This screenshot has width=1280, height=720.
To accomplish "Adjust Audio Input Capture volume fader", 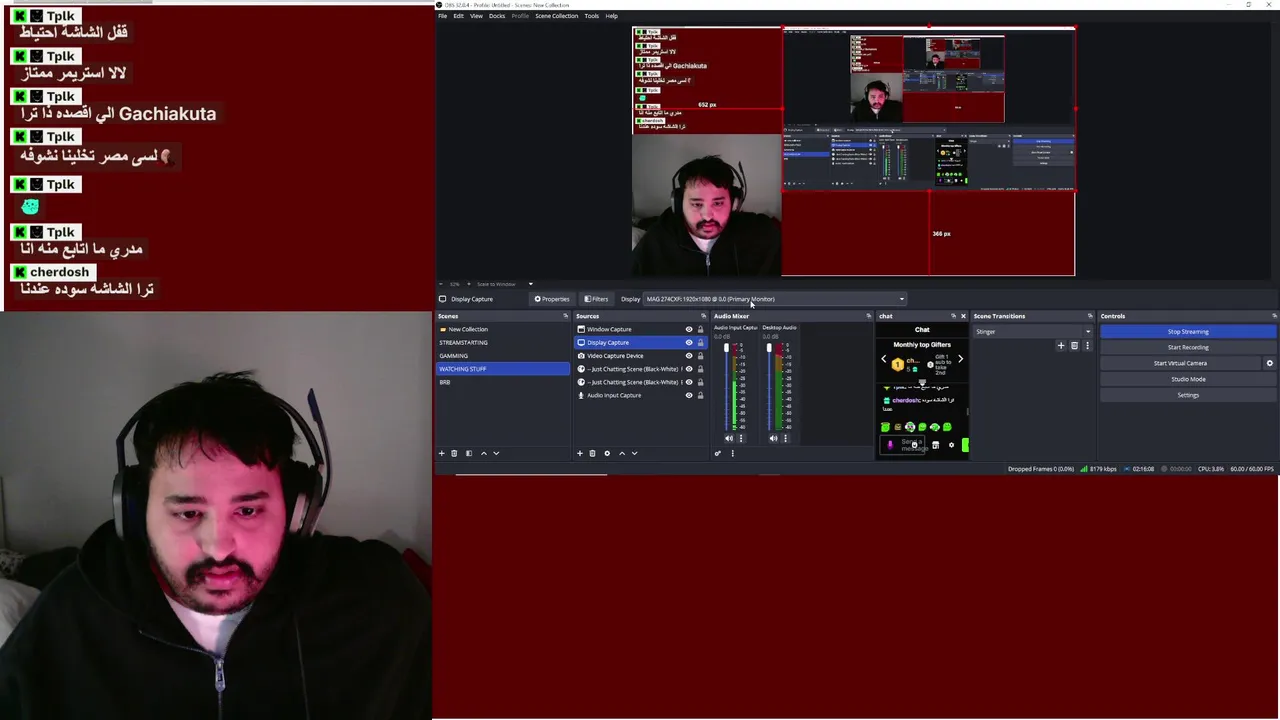I will [x=727, y=348].
